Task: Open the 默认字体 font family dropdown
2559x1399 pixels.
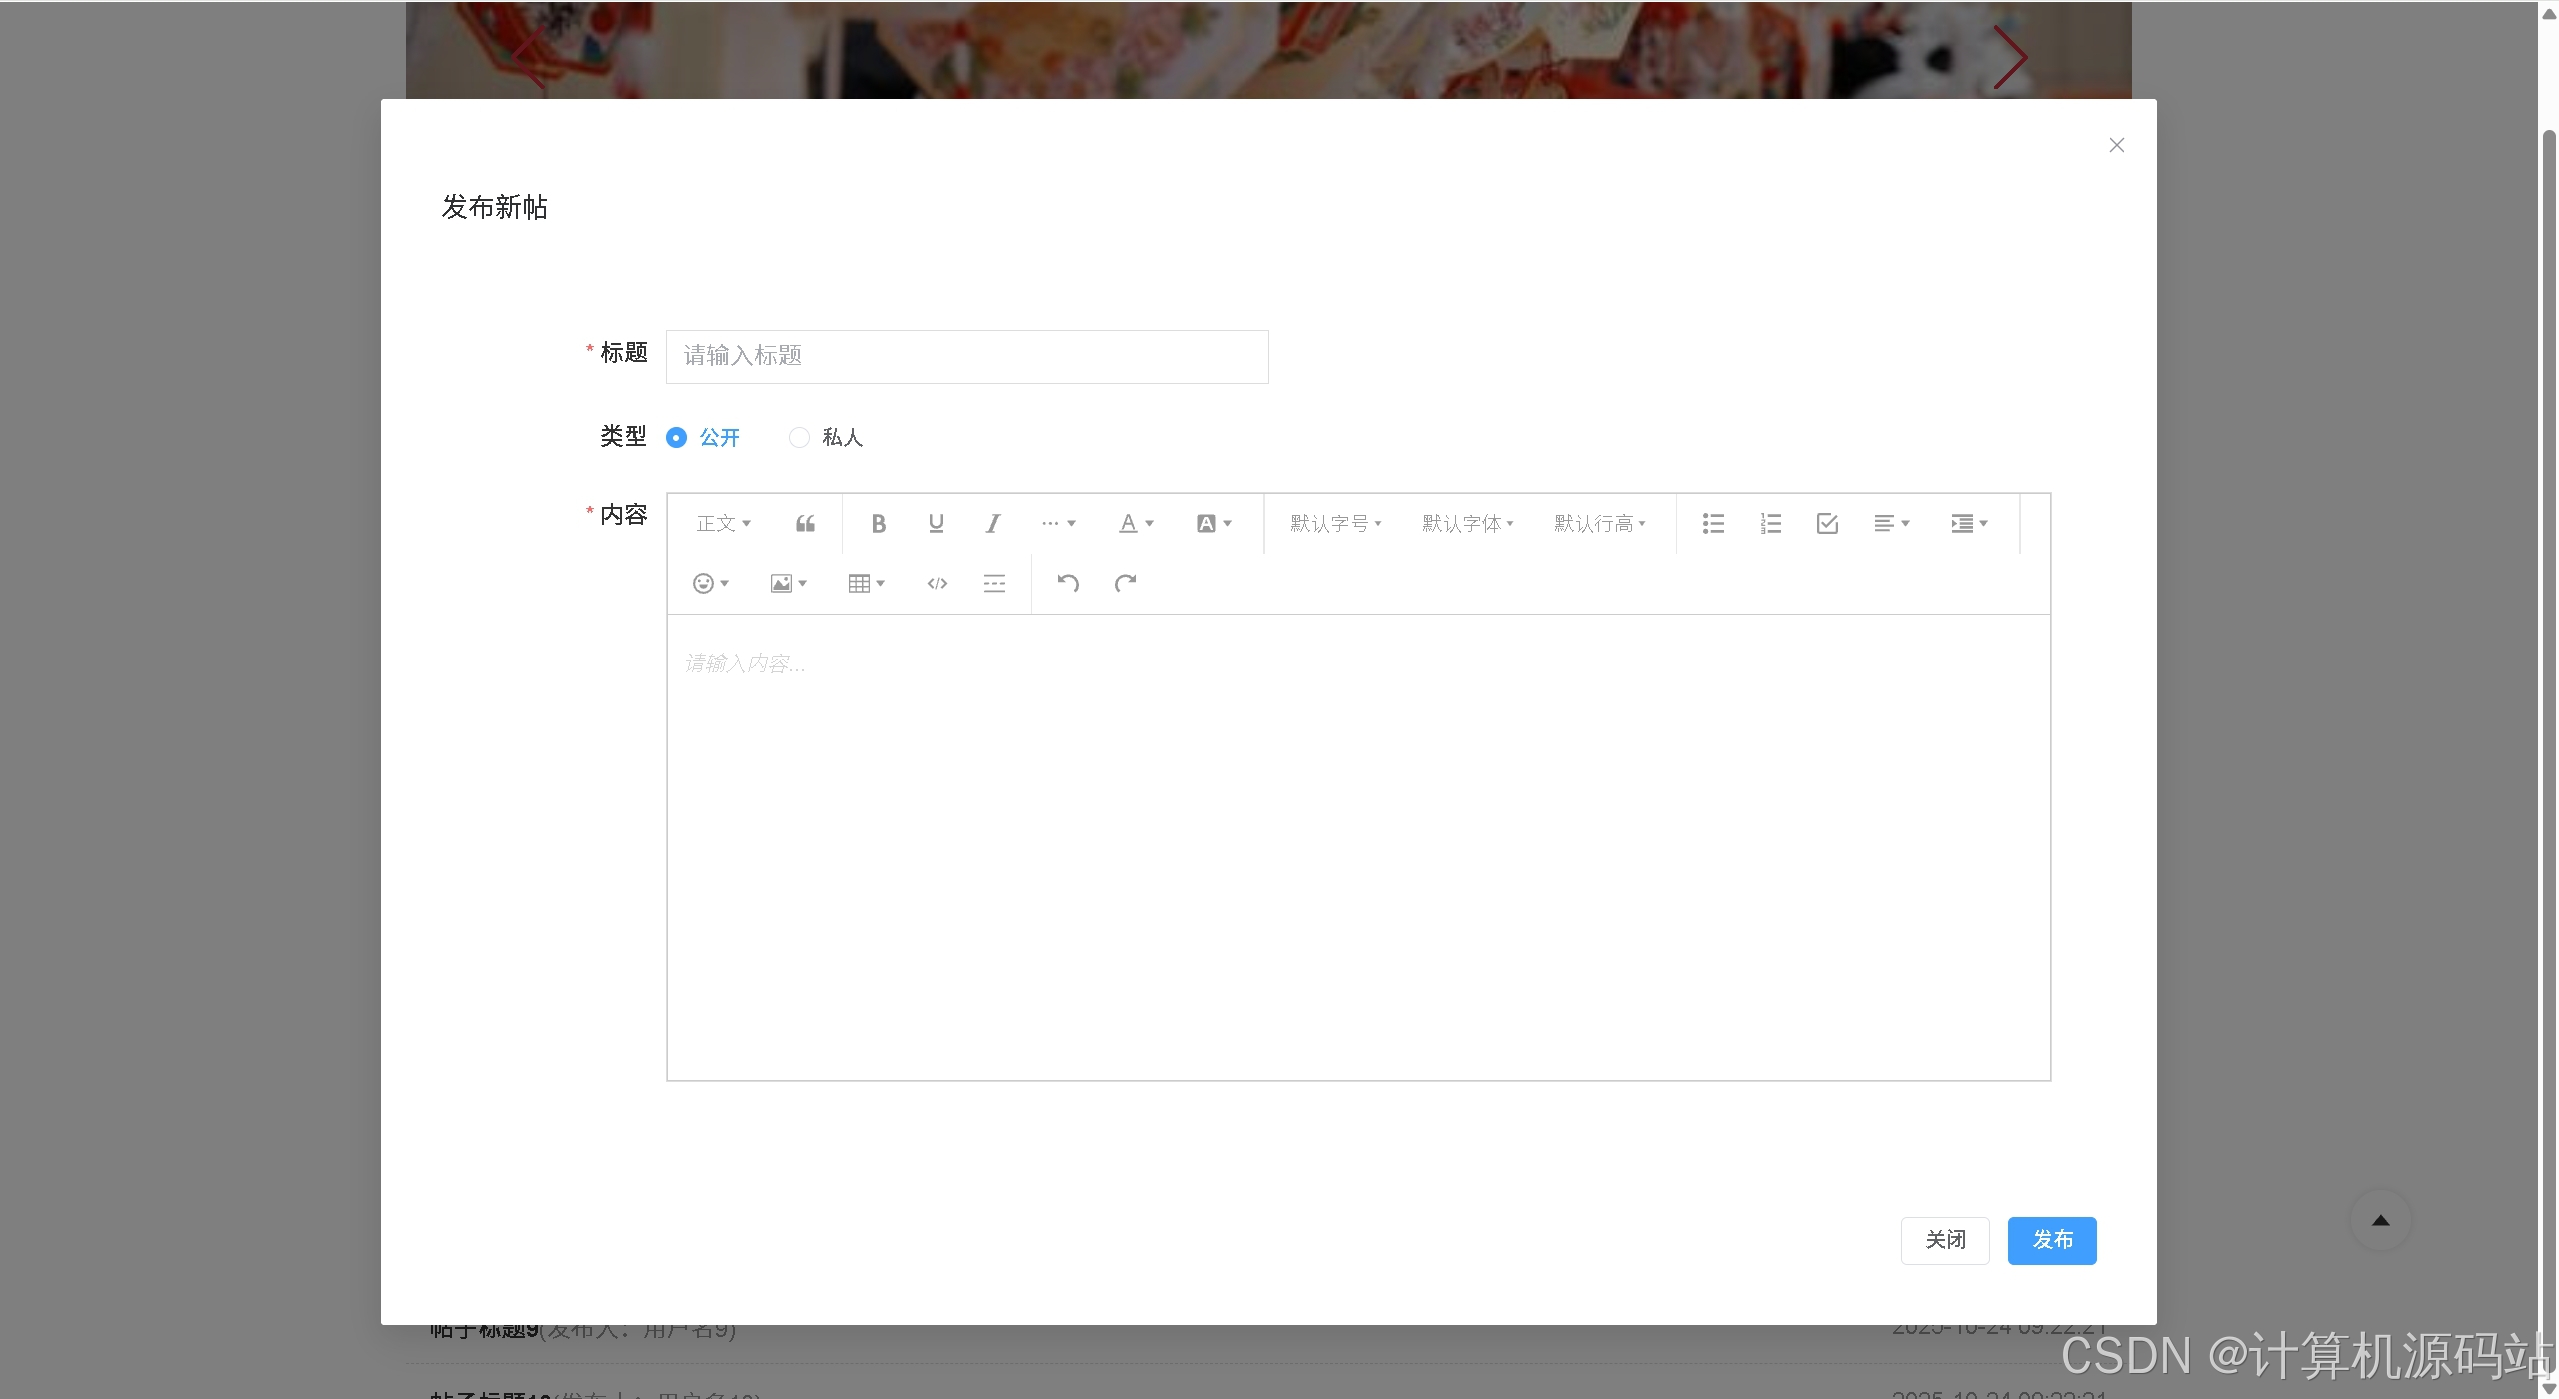Action: coord(1468,523)
